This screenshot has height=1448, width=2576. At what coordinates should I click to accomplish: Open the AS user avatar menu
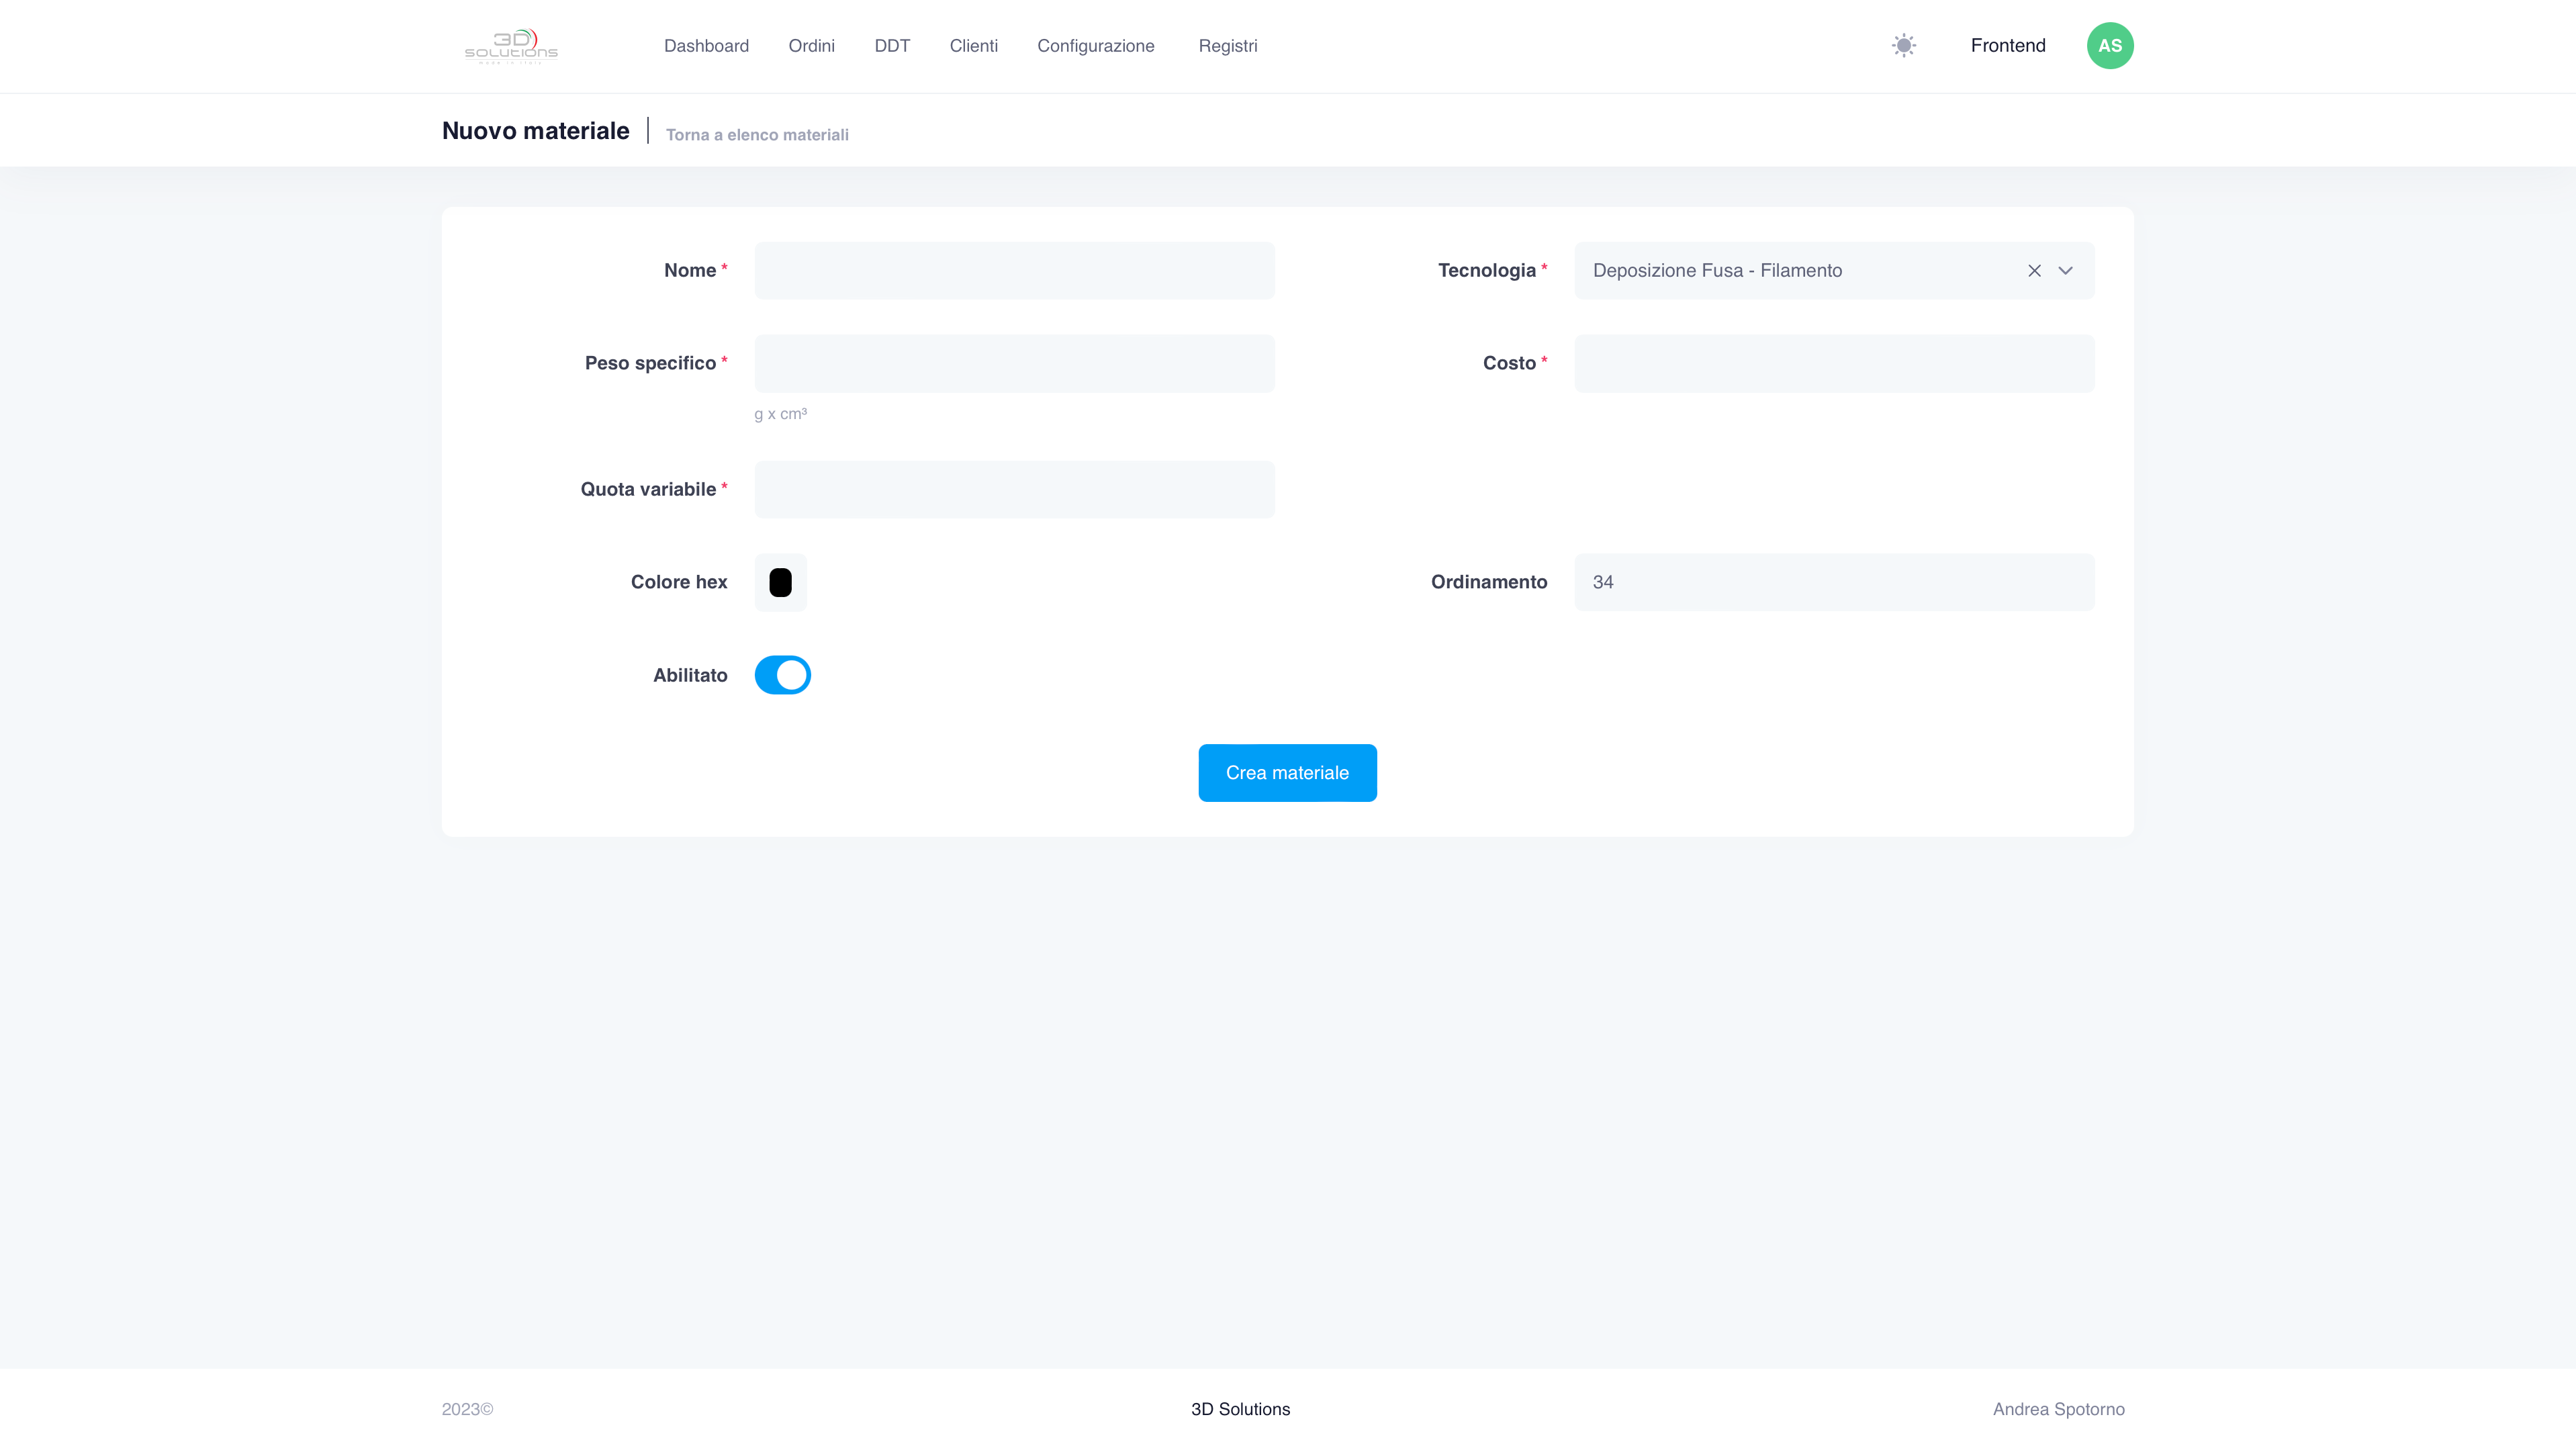[x=2110, y=46]
